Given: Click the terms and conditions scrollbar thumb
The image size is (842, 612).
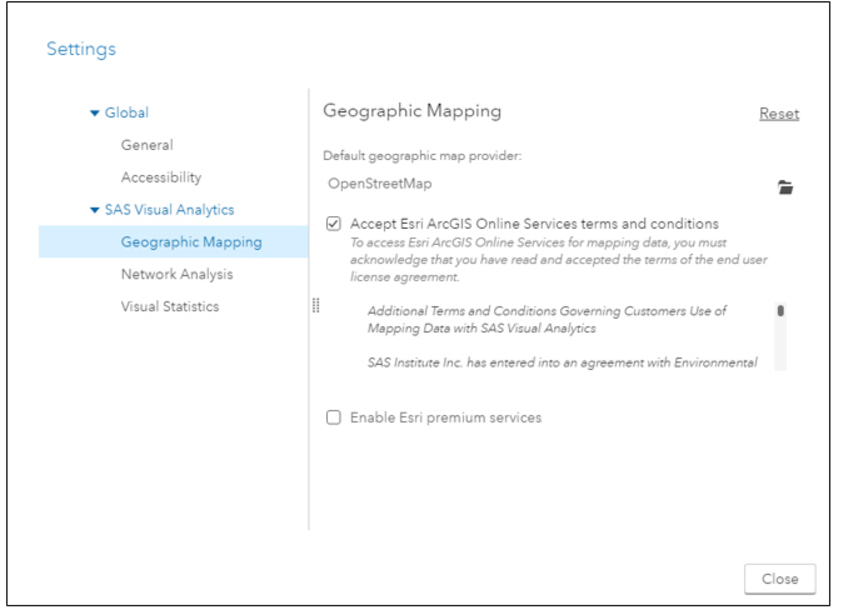Looking at the screenshot, I should [x=780, y=311].
